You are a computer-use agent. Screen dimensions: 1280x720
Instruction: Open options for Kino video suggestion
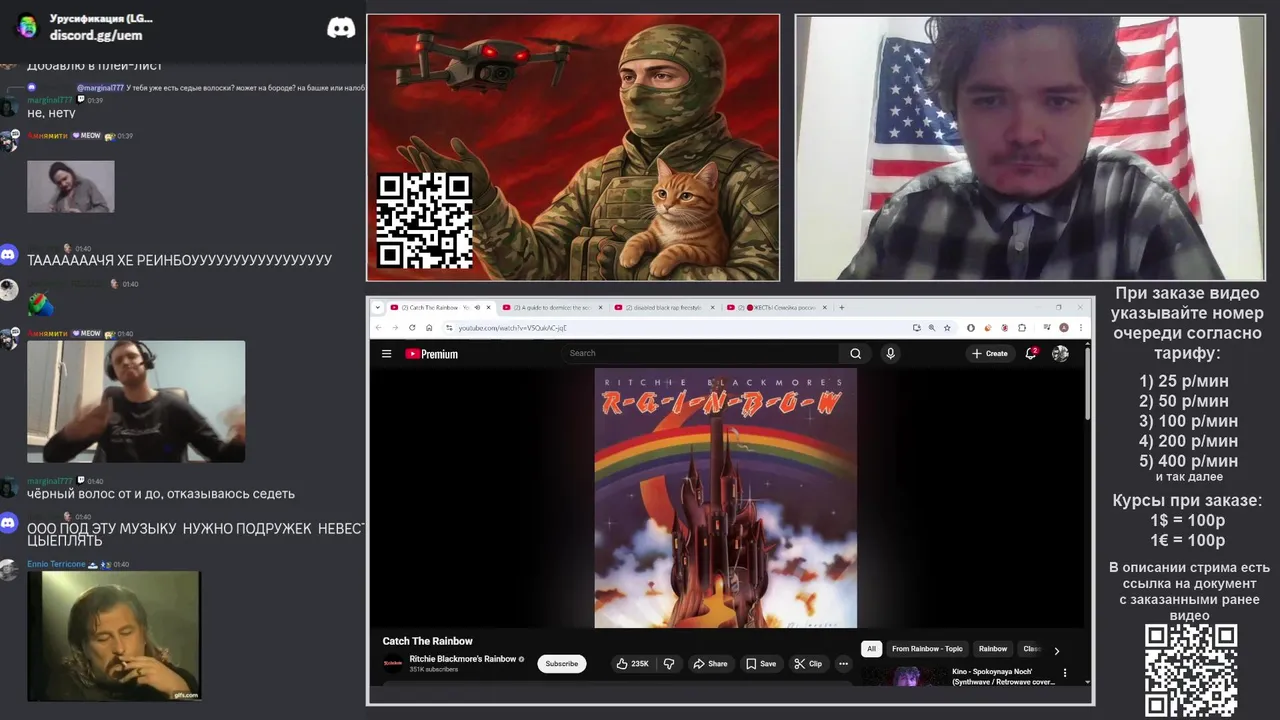(1065, 673)
